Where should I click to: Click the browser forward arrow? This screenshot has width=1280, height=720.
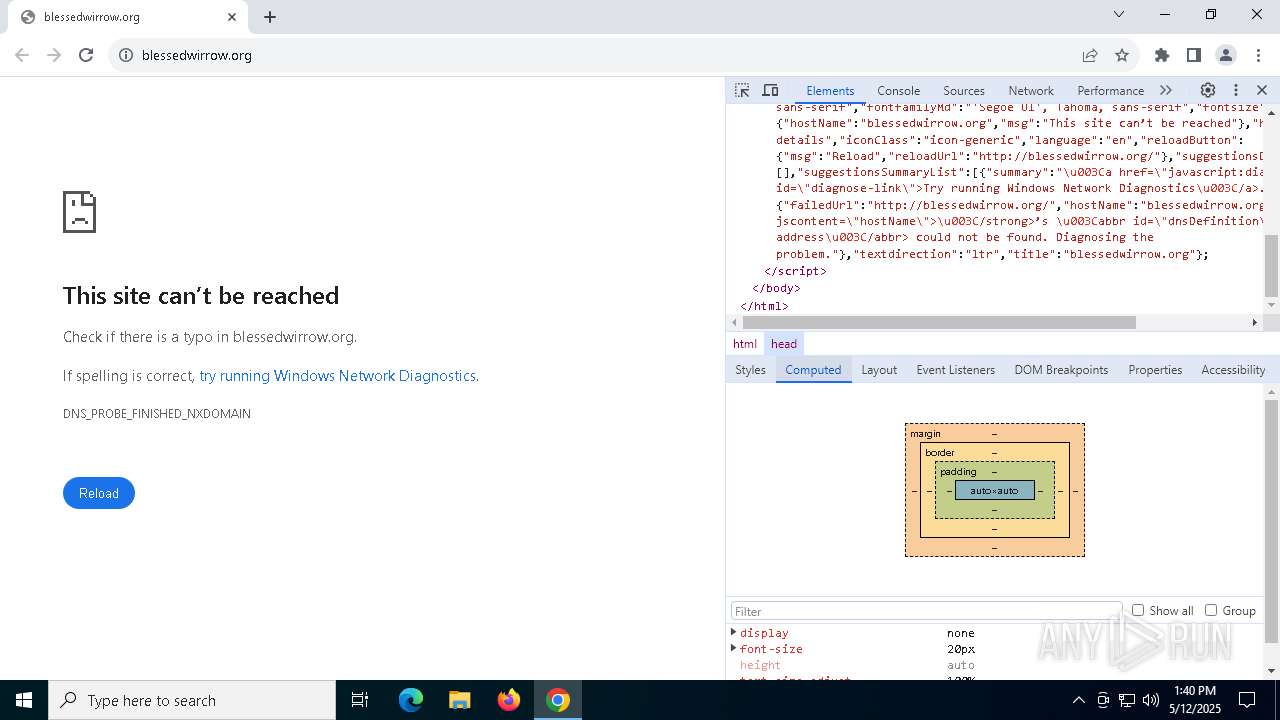(54, 55)
